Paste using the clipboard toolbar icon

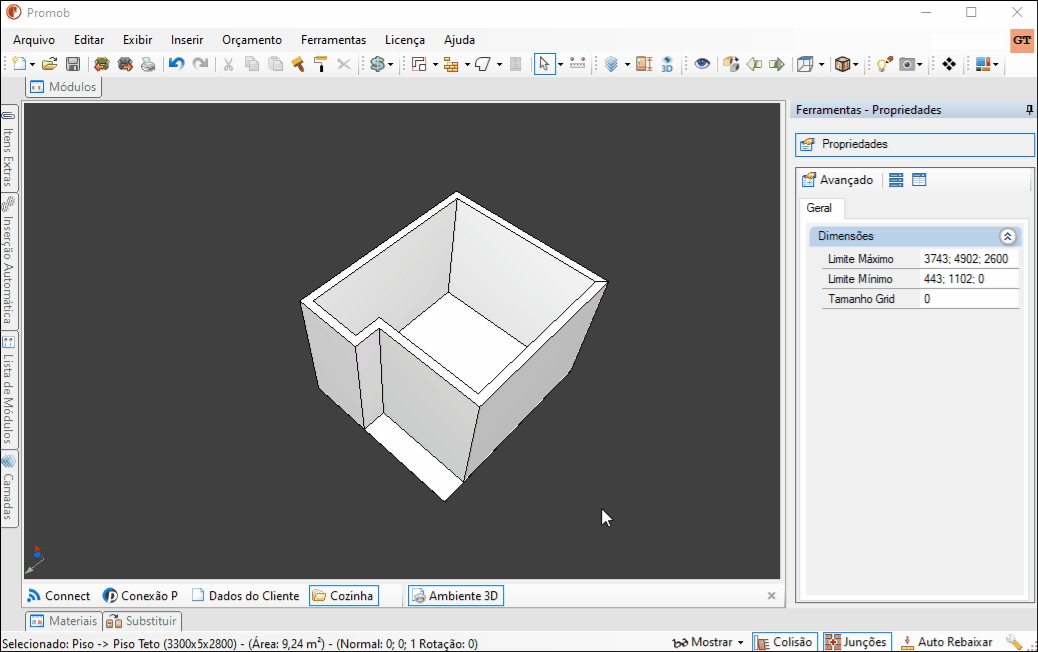[x=275, y=64]
